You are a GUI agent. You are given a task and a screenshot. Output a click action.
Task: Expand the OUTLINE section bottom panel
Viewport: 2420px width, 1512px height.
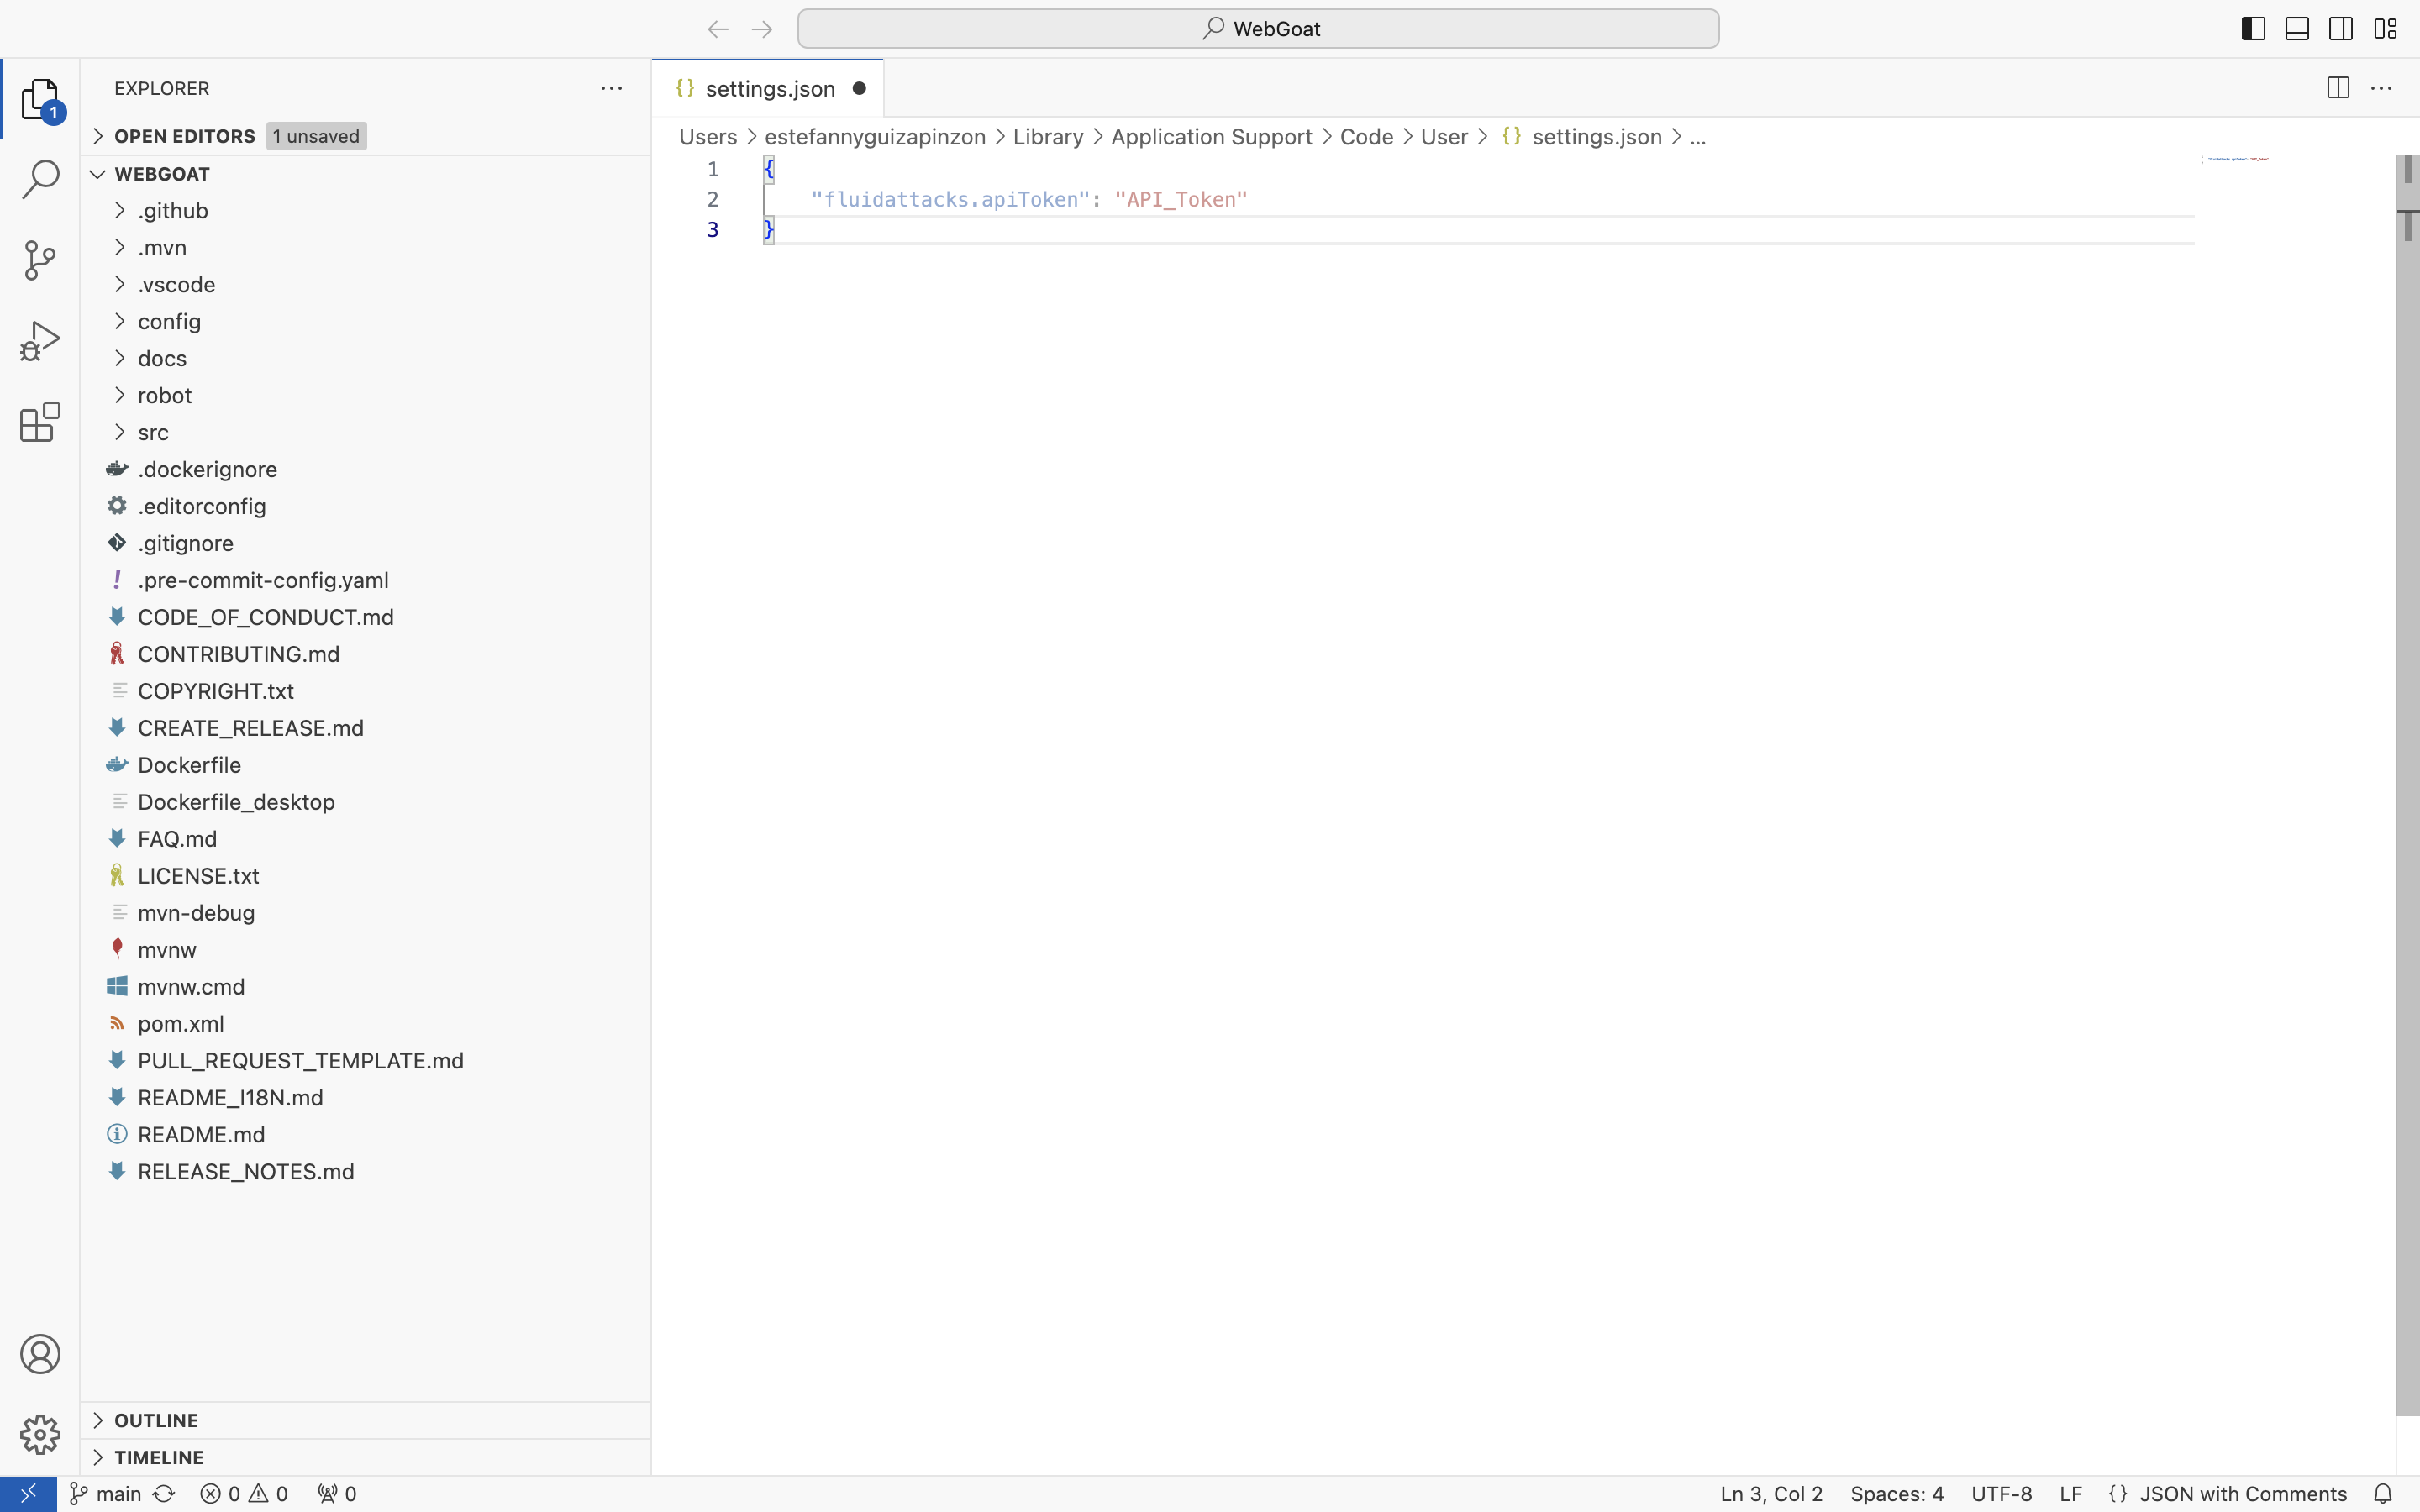coord(97,1420)
